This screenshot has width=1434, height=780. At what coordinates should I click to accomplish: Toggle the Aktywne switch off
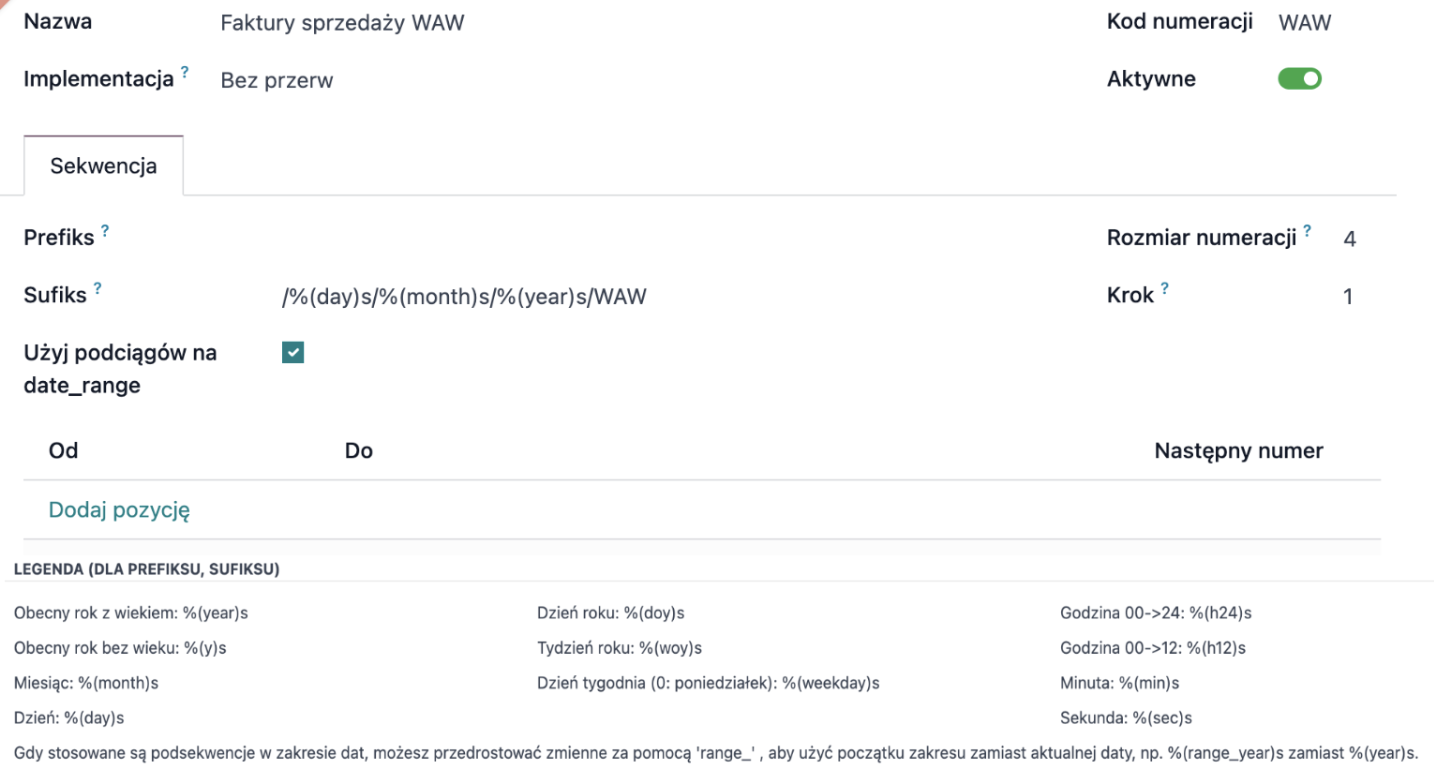[x=1300, y=80]
